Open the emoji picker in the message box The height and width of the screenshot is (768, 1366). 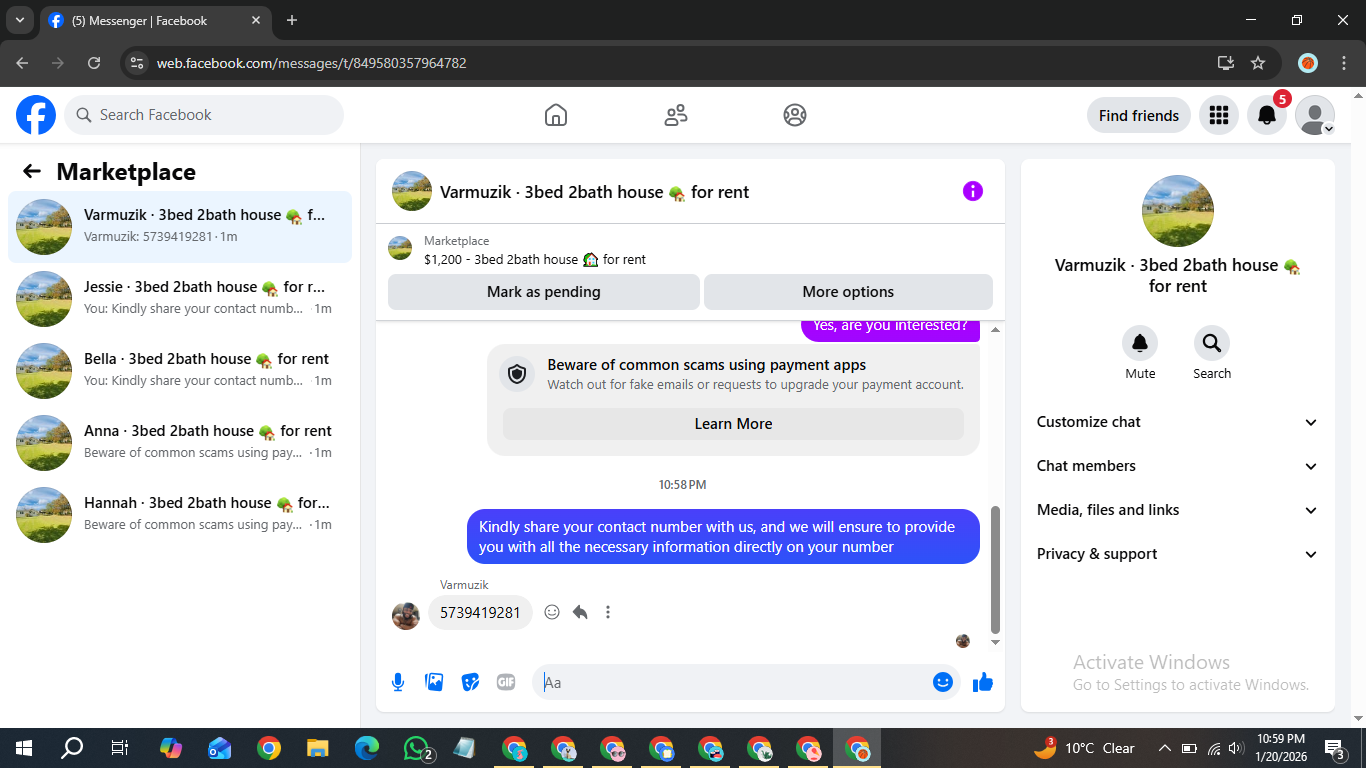pos(942,682)
